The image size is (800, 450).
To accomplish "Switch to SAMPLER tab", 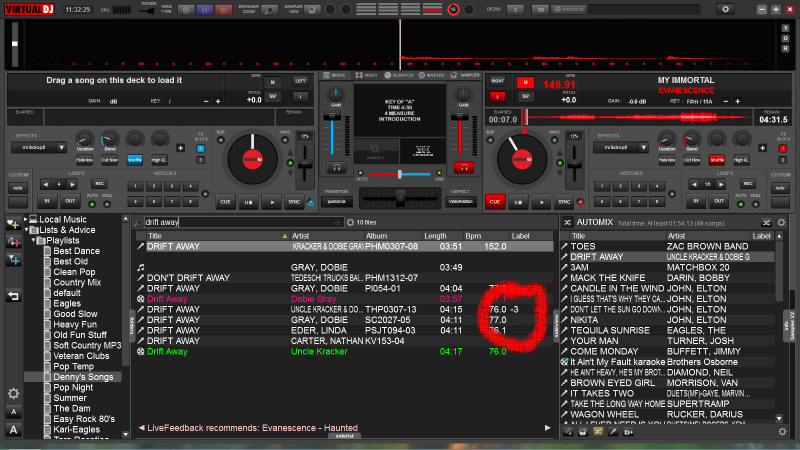I will 465,75.
